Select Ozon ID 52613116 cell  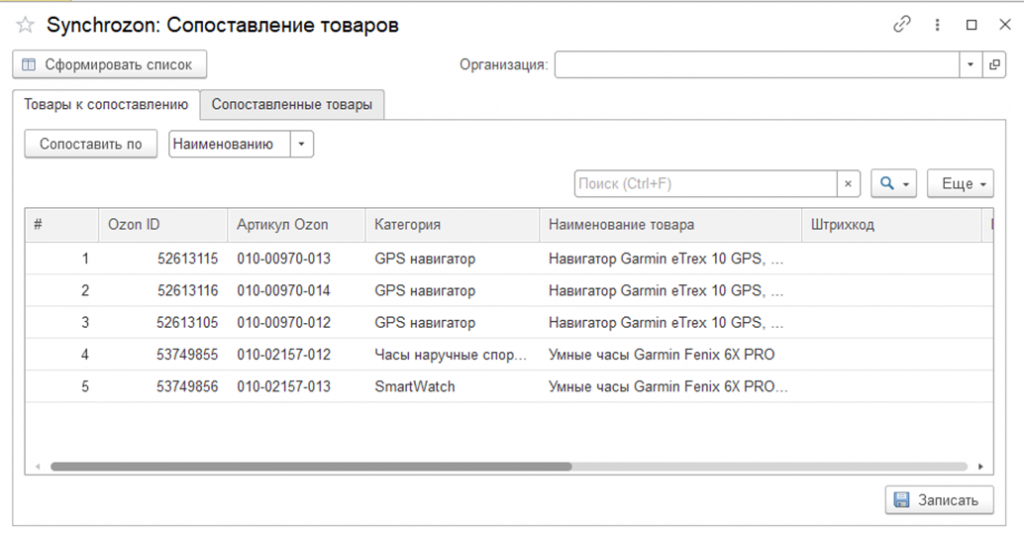(x=163, y=291)
